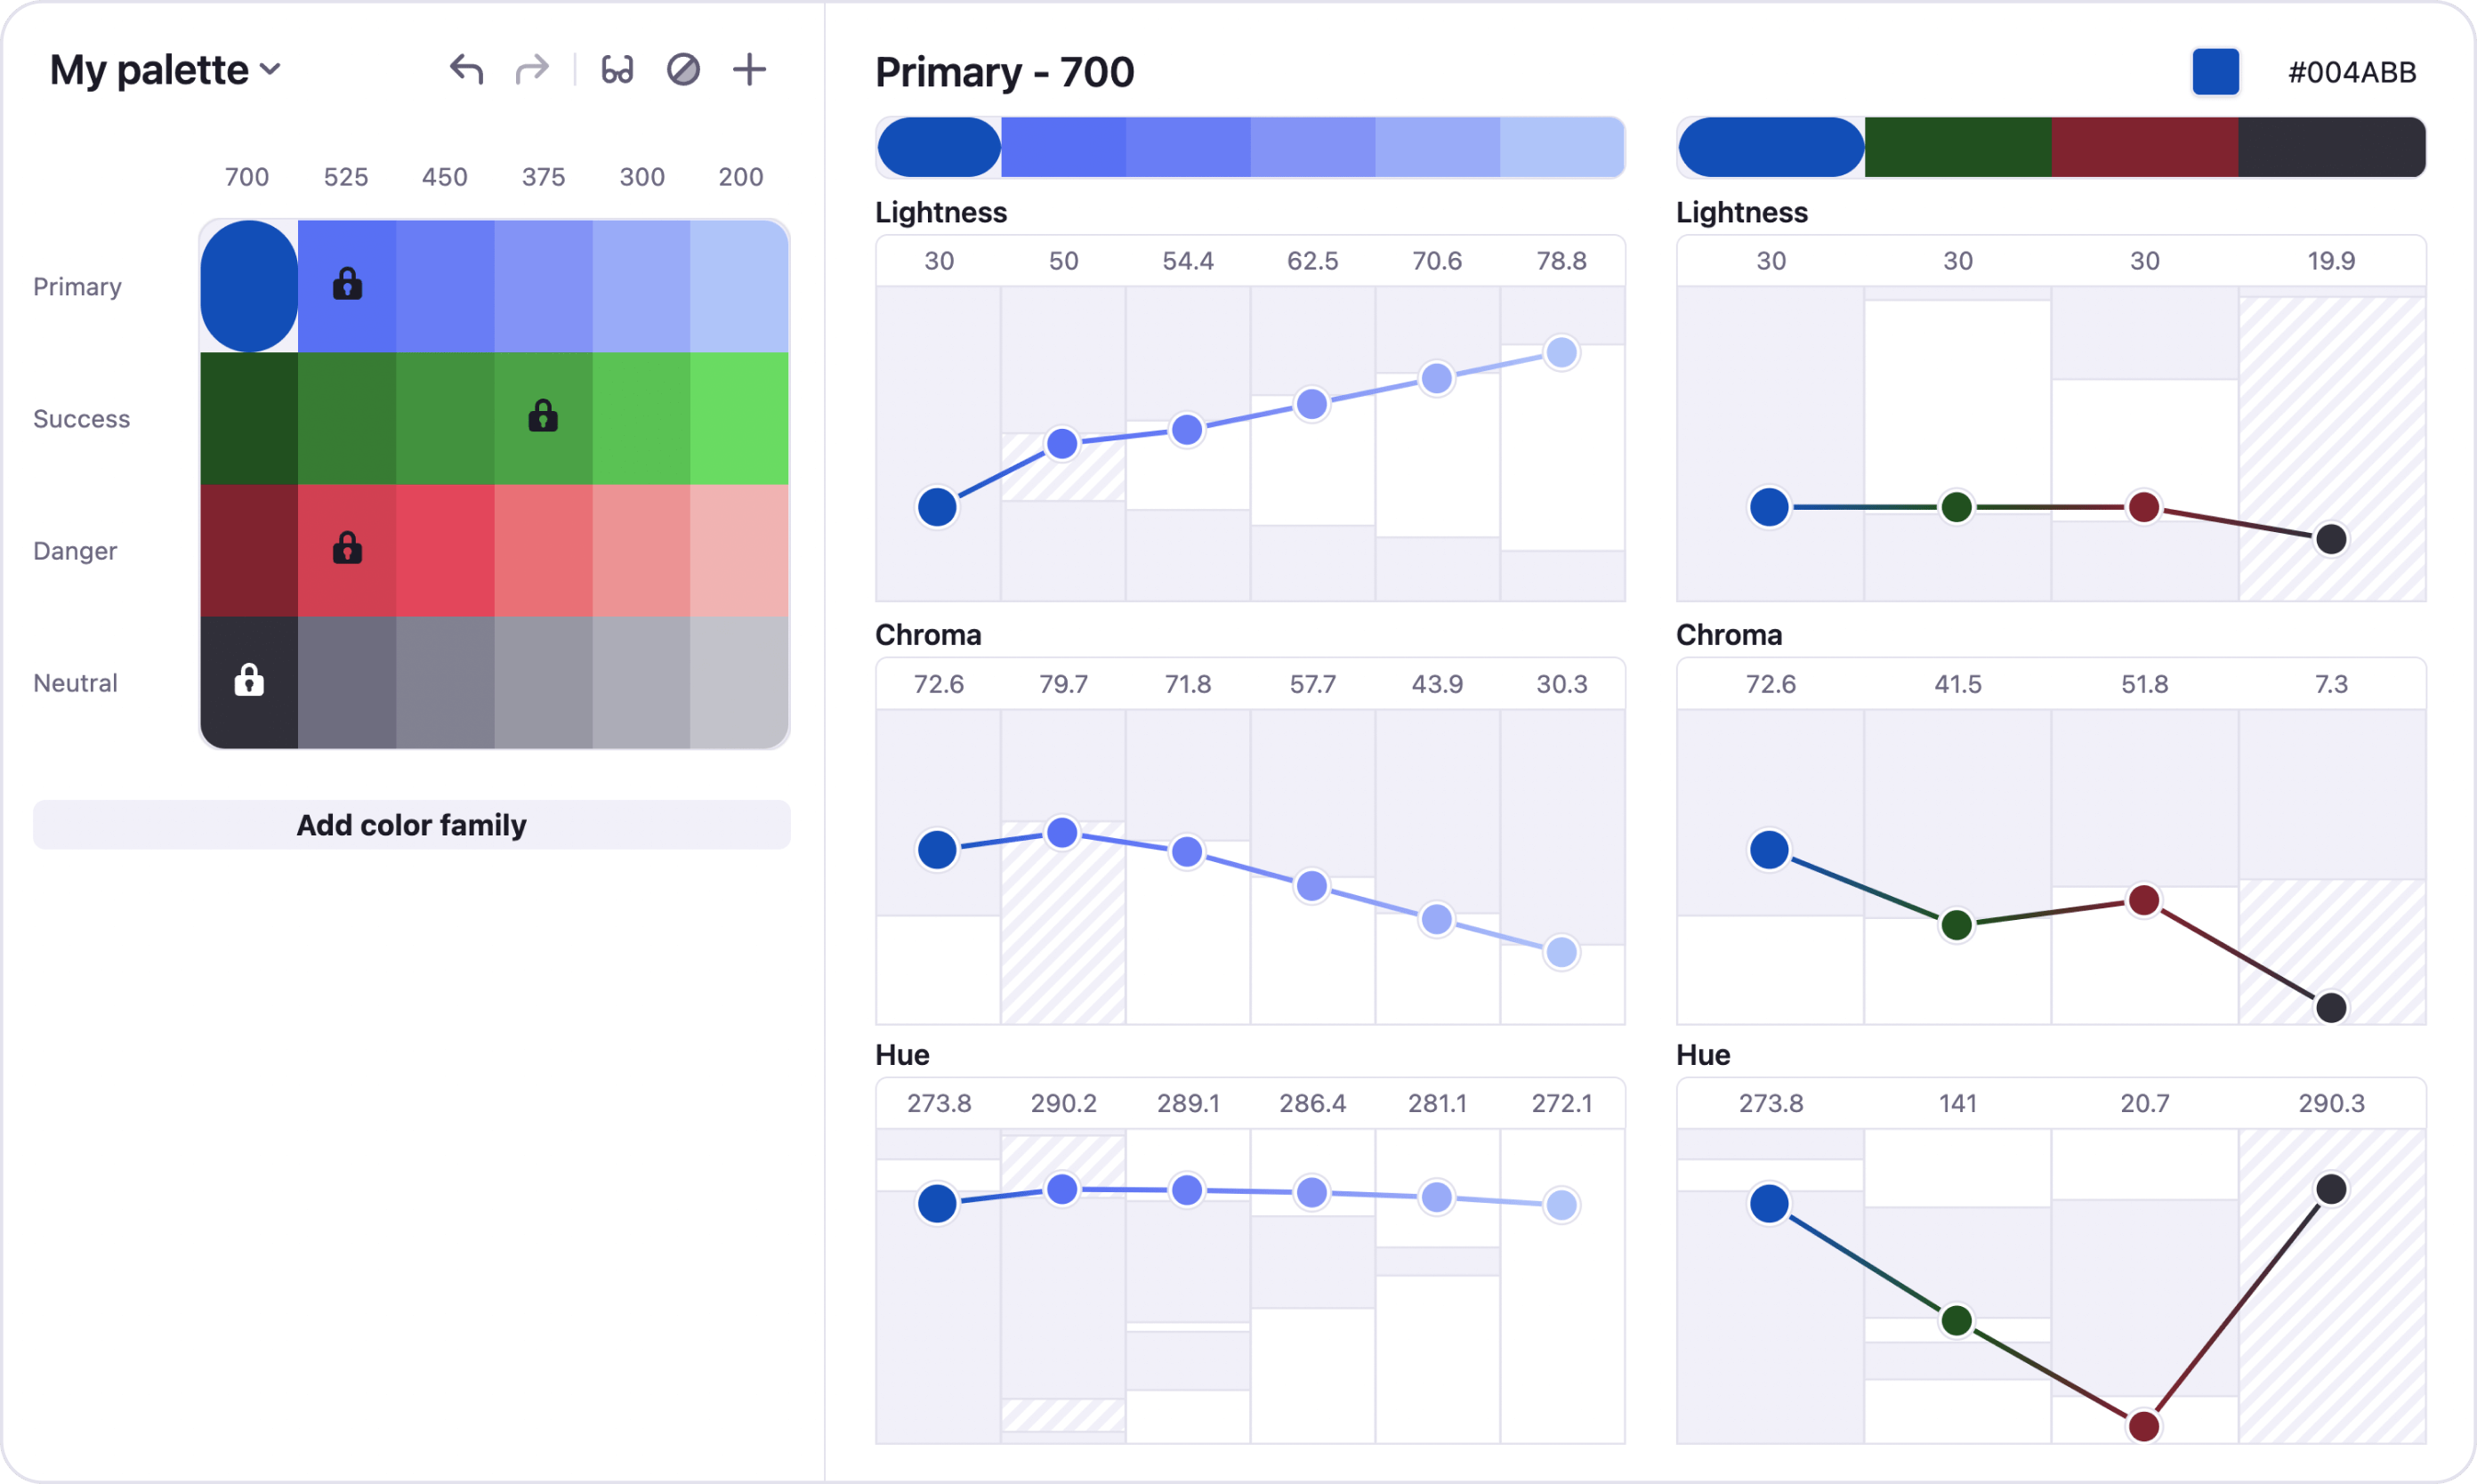Toggle lock on Primary 525 swatch
Screen dimensions: 2477x1484
coord(347,285)
